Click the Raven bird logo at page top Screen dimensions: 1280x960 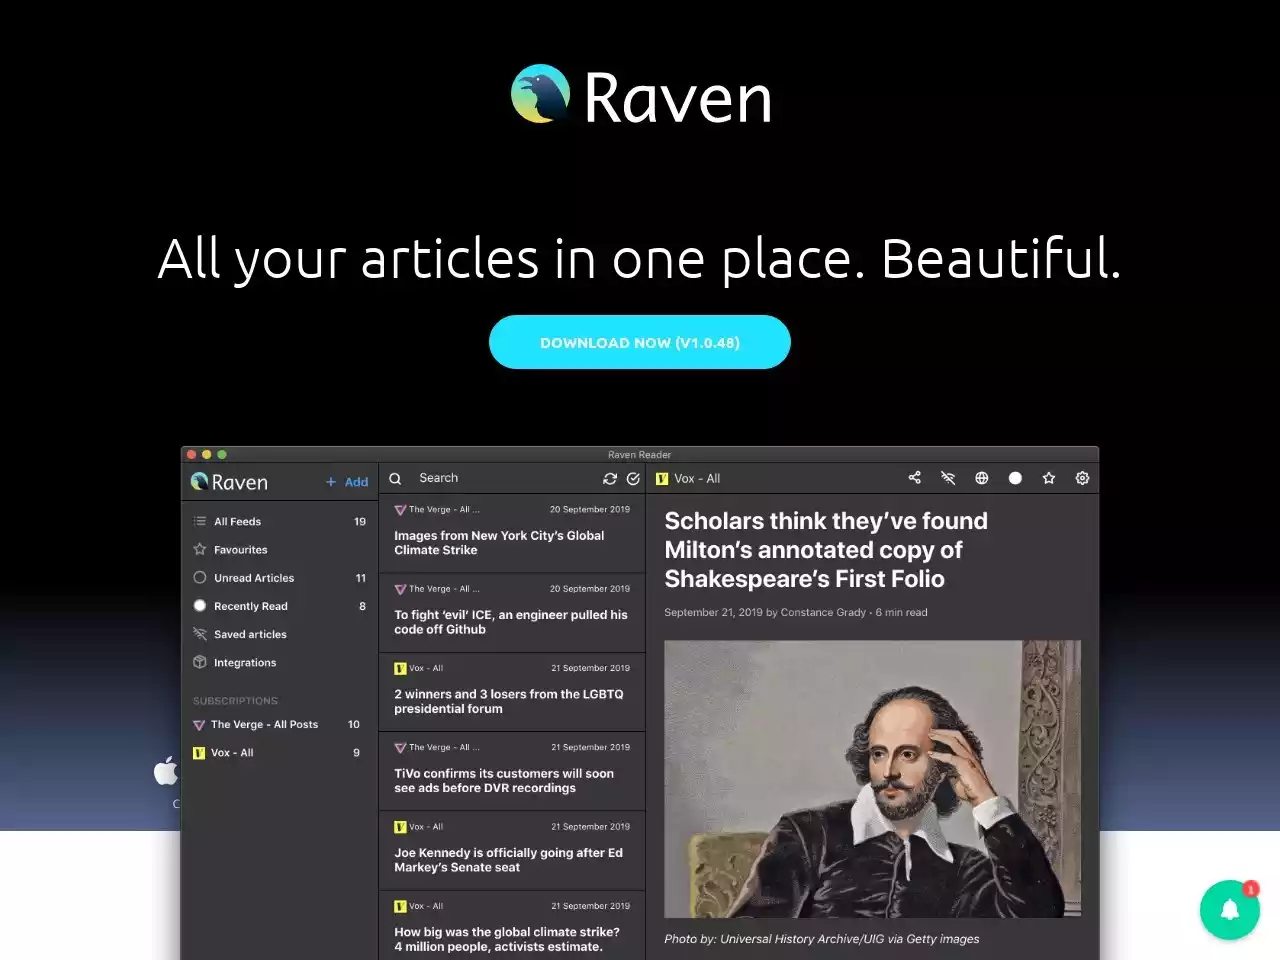coord(541,94)
